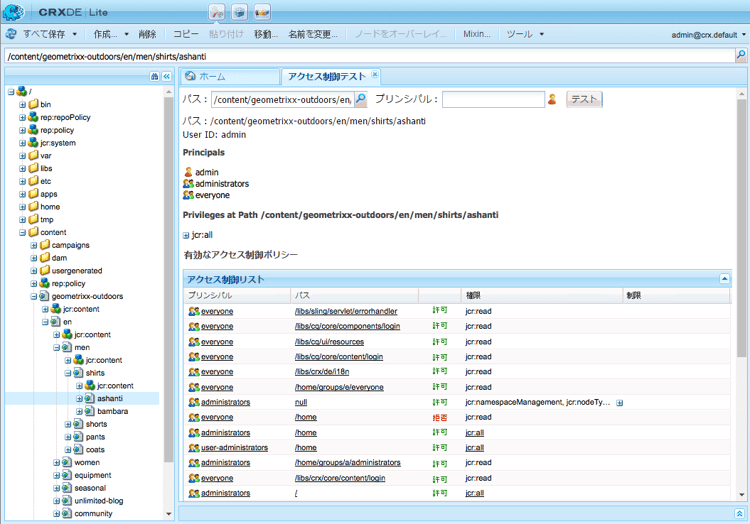This screenshot has width=750, height=524.
Task: Click the 権限 column header
Action: [542, 295]
